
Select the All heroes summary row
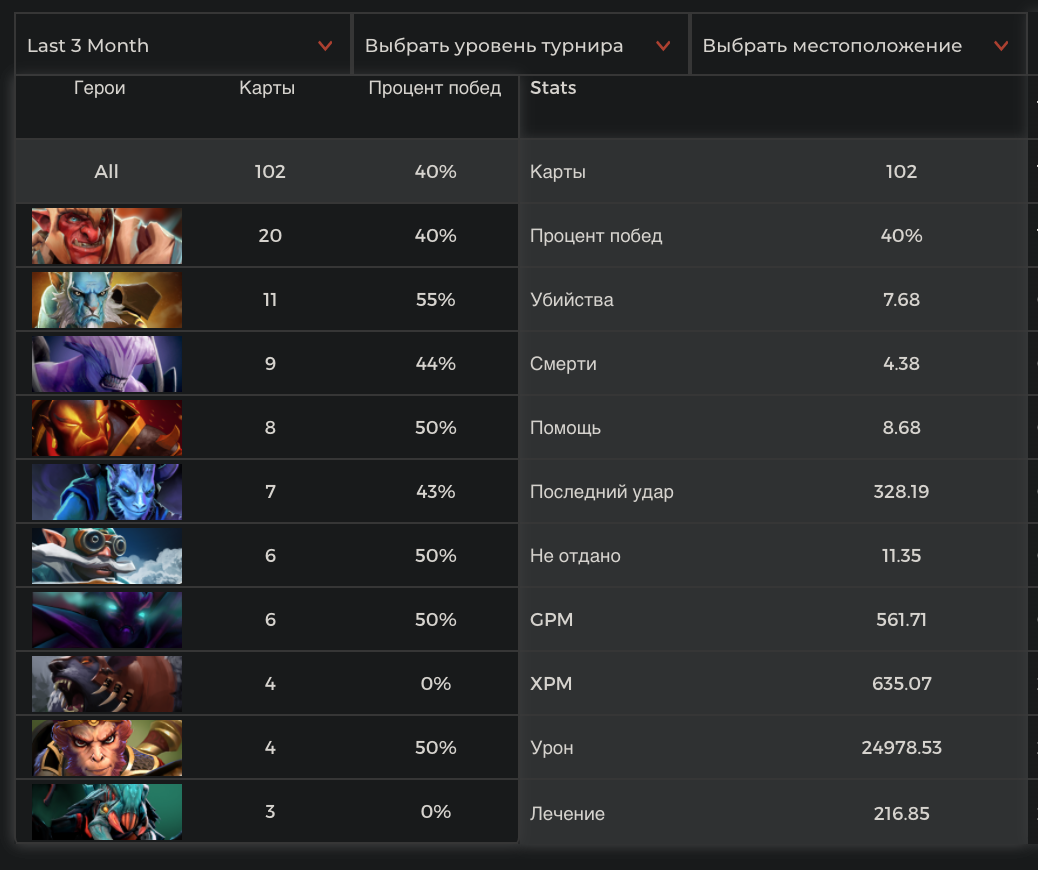tap(107, 172)
